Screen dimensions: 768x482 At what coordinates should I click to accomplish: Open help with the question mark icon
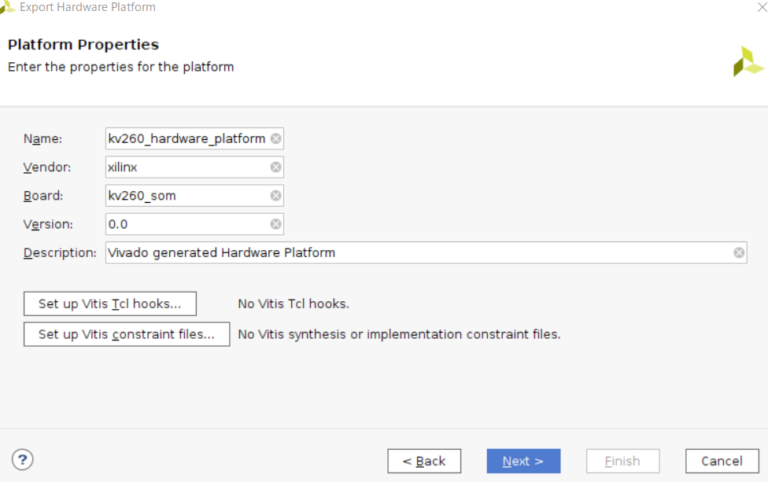tap(22, 460)
